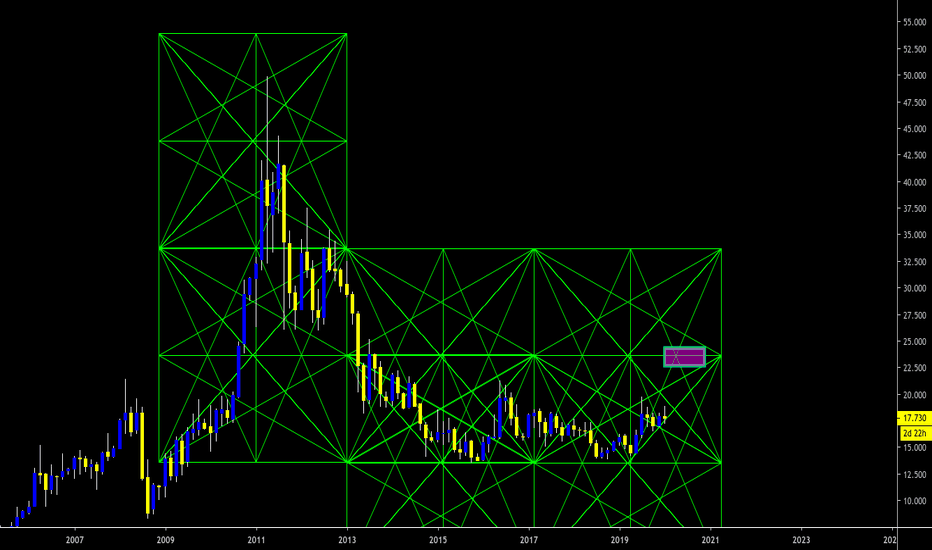The image size is (932, 550).
Task: Click the 52.500 price axis label
Action: 915,49
